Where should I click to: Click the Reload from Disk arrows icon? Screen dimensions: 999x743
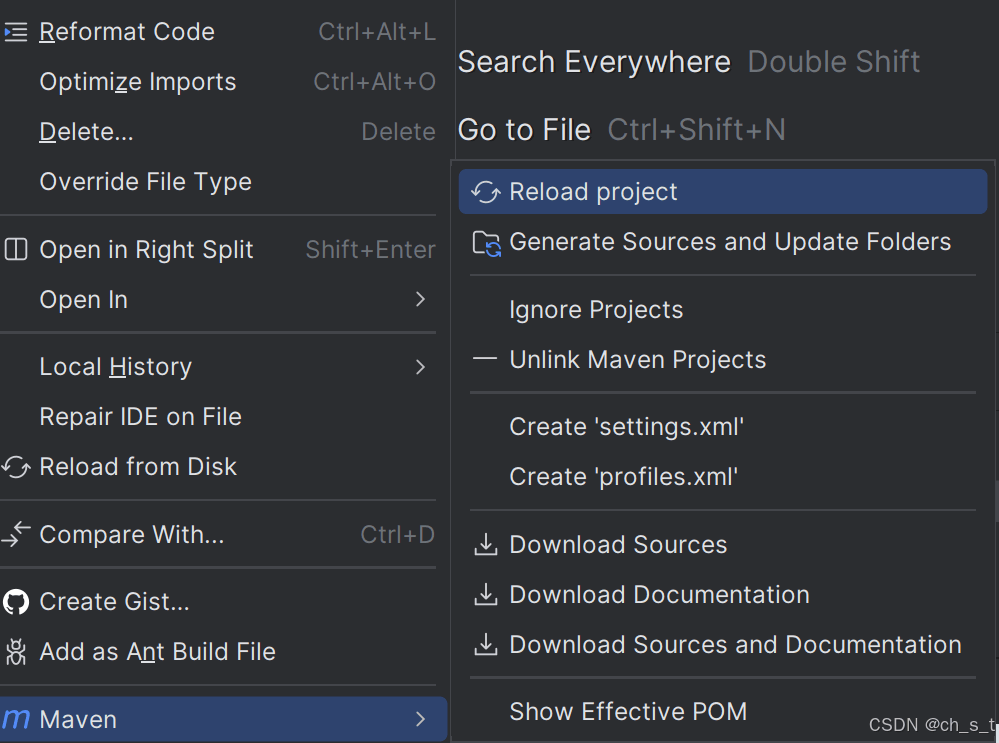(16, 467)
